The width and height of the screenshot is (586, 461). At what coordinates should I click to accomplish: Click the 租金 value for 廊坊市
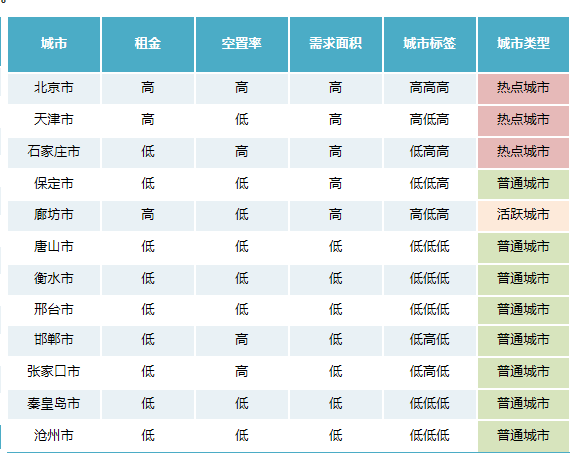[x=148, y=216]
